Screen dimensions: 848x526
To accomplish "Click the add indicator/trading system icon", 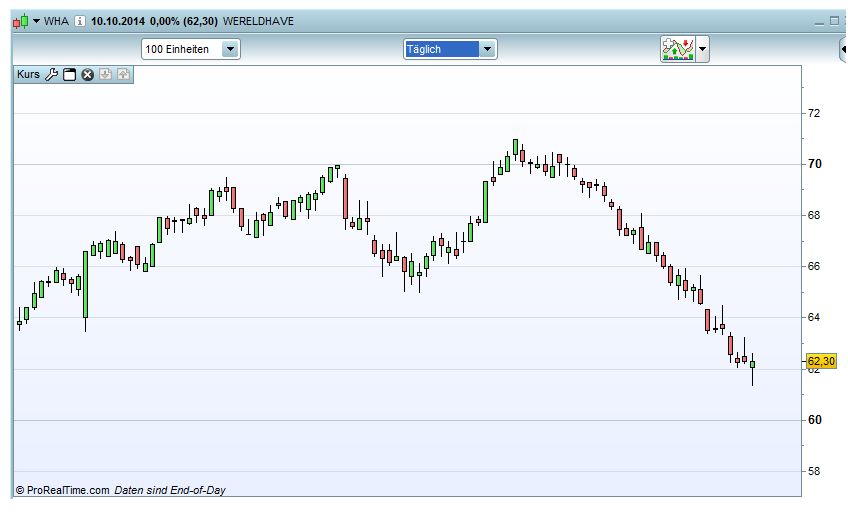I will coord(678,49).
